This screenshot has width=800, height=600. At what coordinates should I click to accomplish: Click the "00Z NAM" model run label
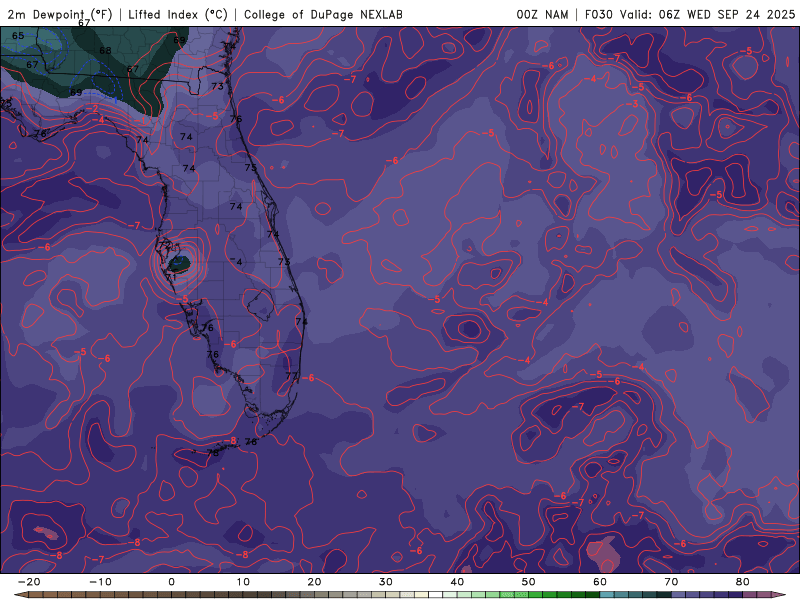pos(542,14)
